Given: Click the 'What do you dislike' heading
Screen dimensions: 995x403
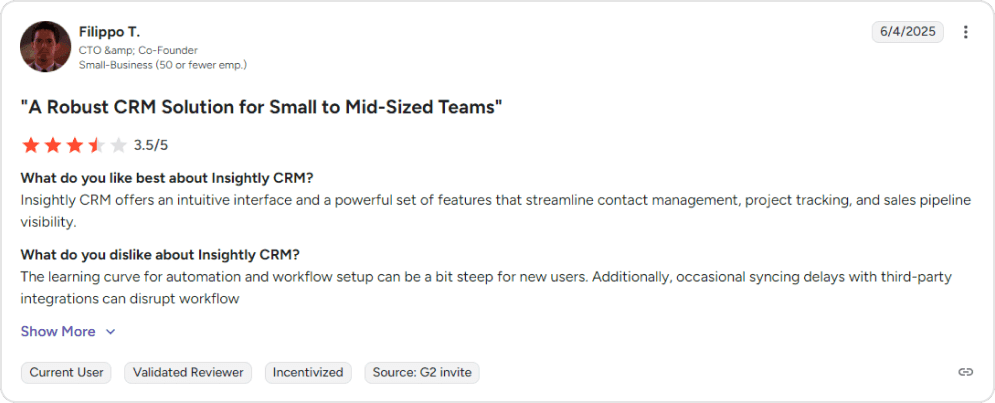Looking at the screenshot, I should [160, 254].
